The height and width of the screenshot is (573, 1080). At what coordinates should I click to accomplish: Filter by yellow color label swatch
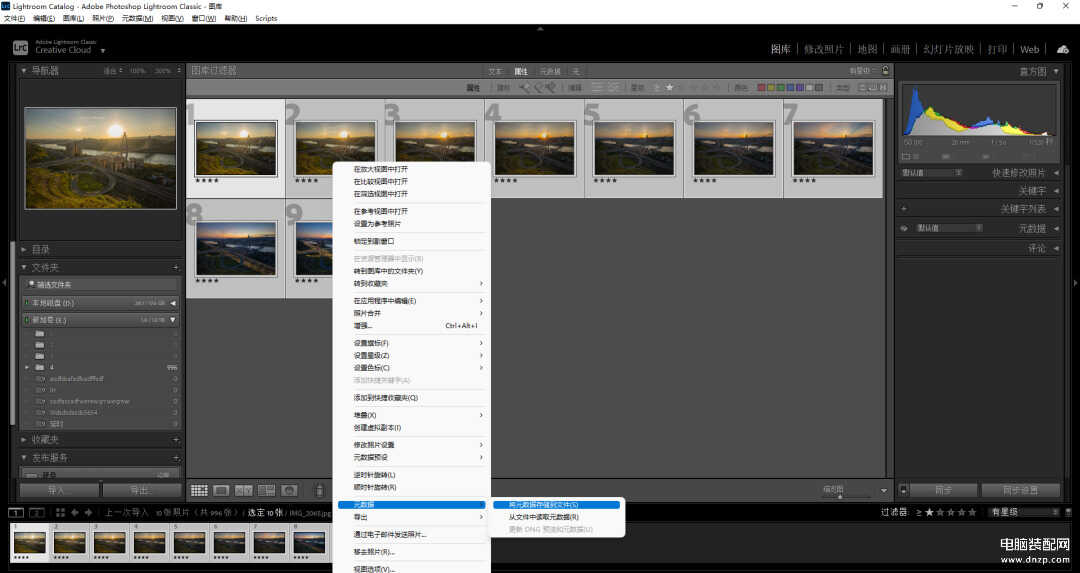771,87
